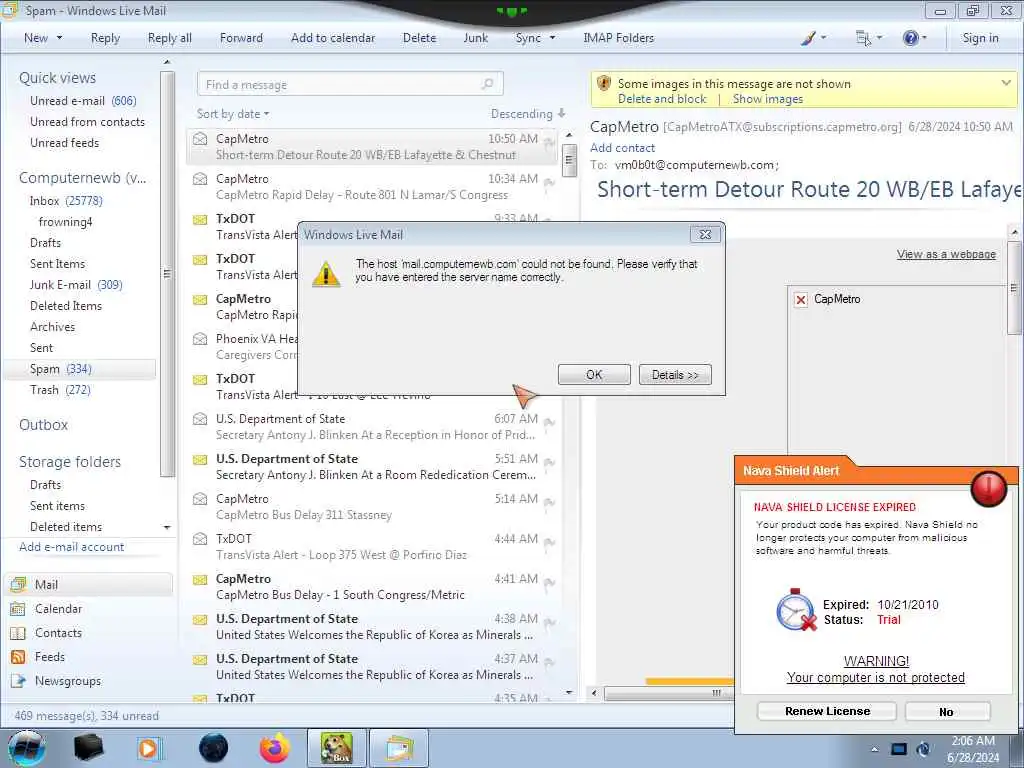The image size is (1024, 768).
Task: Select the Mail icon in navigation
Action: point(18,584)
